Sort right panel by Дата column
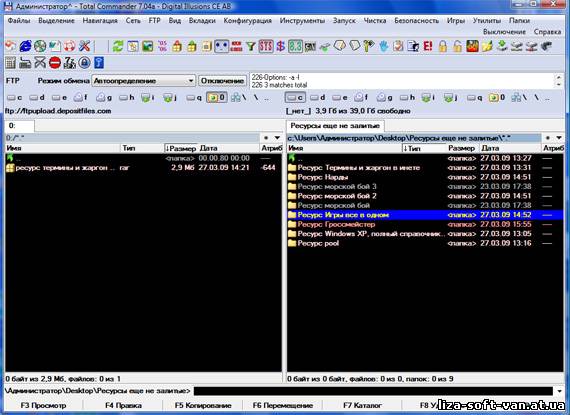The width and height of the screenshot is (570, 415). pos(510,148)
